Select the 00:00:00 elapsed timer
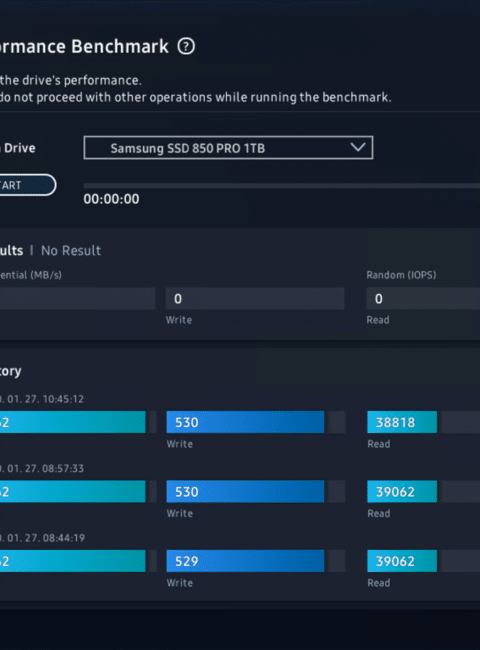 click(112, 199)
